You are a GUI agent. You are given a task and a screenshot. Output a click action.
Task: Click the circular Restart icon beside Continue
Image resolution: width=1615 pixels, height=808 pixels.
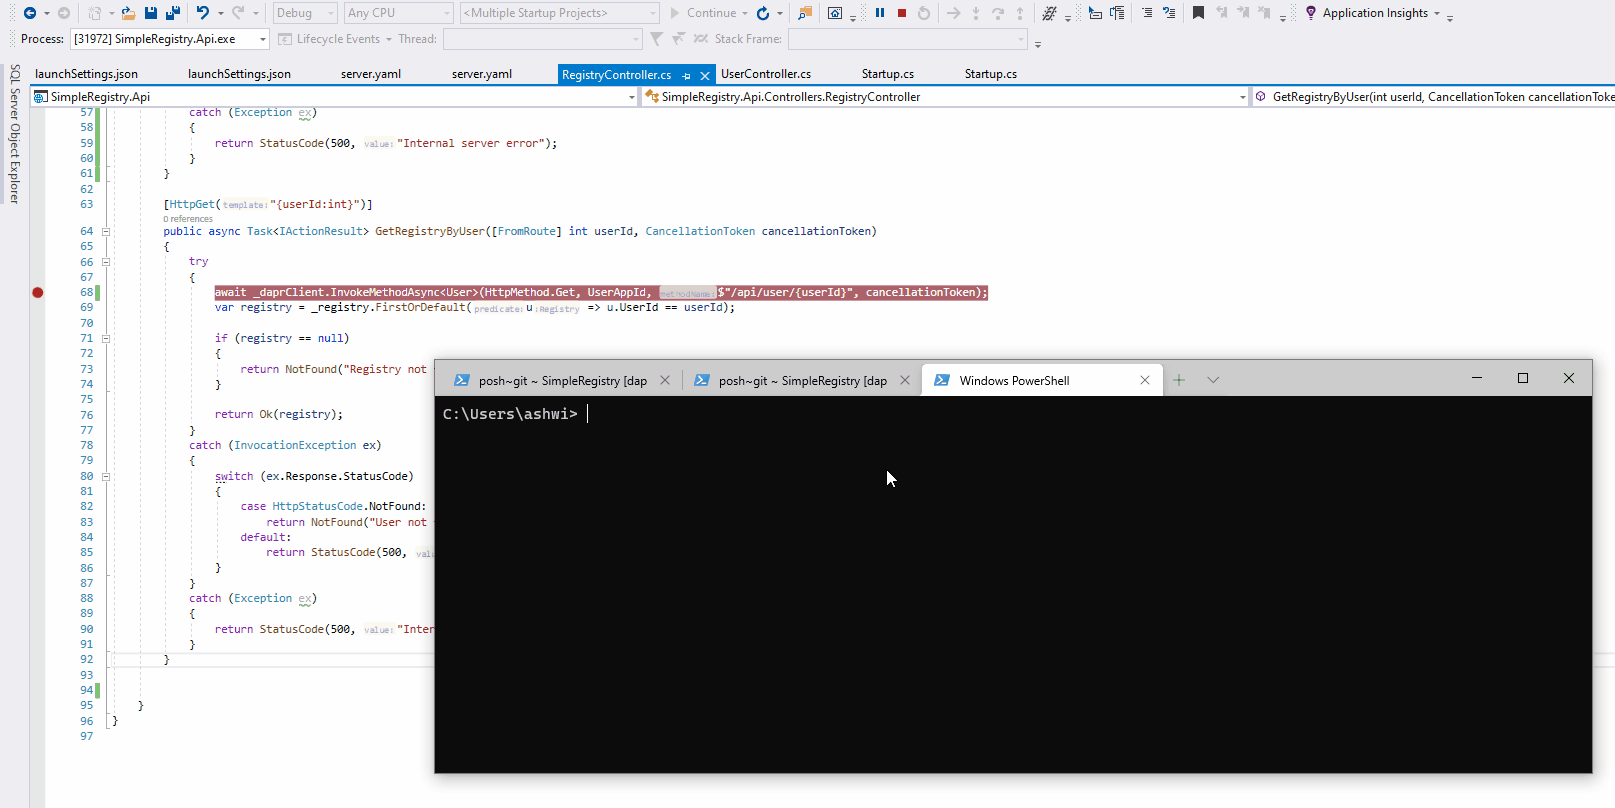coord(763,13)
